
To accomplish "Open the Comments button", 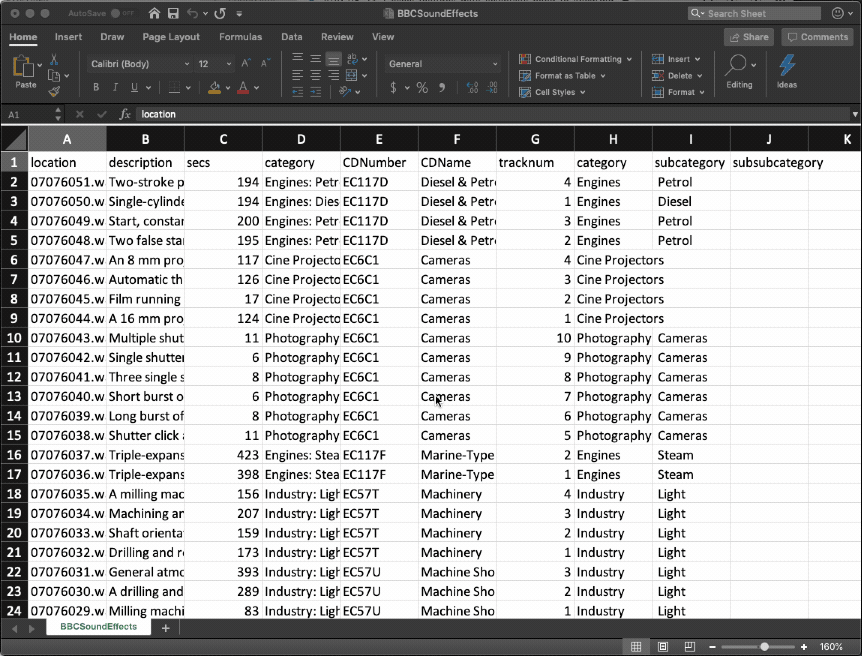I will pos(817,37).
